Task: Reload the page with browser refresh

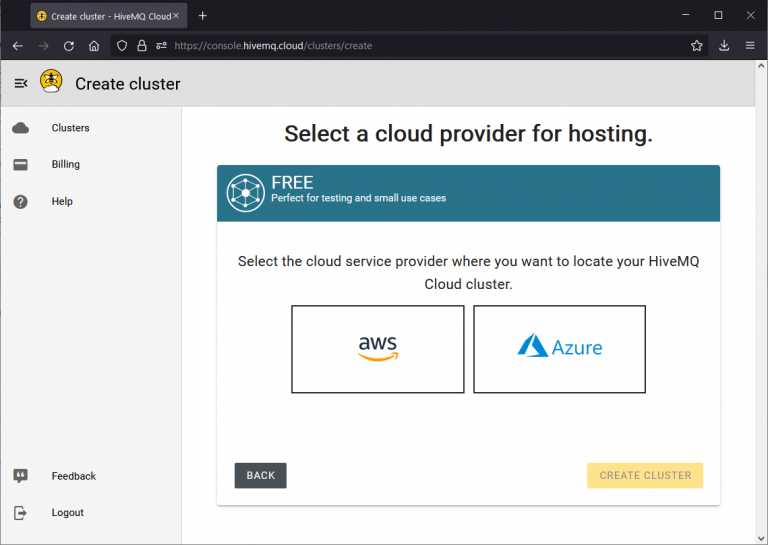Action: pos(69,46)
